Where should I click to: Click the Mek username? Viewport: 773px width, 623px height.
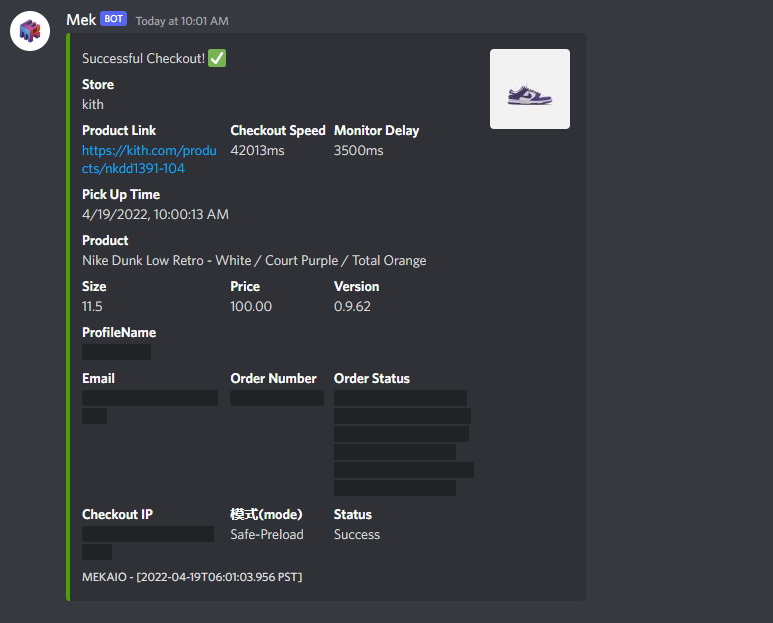[x=81, y=20]
